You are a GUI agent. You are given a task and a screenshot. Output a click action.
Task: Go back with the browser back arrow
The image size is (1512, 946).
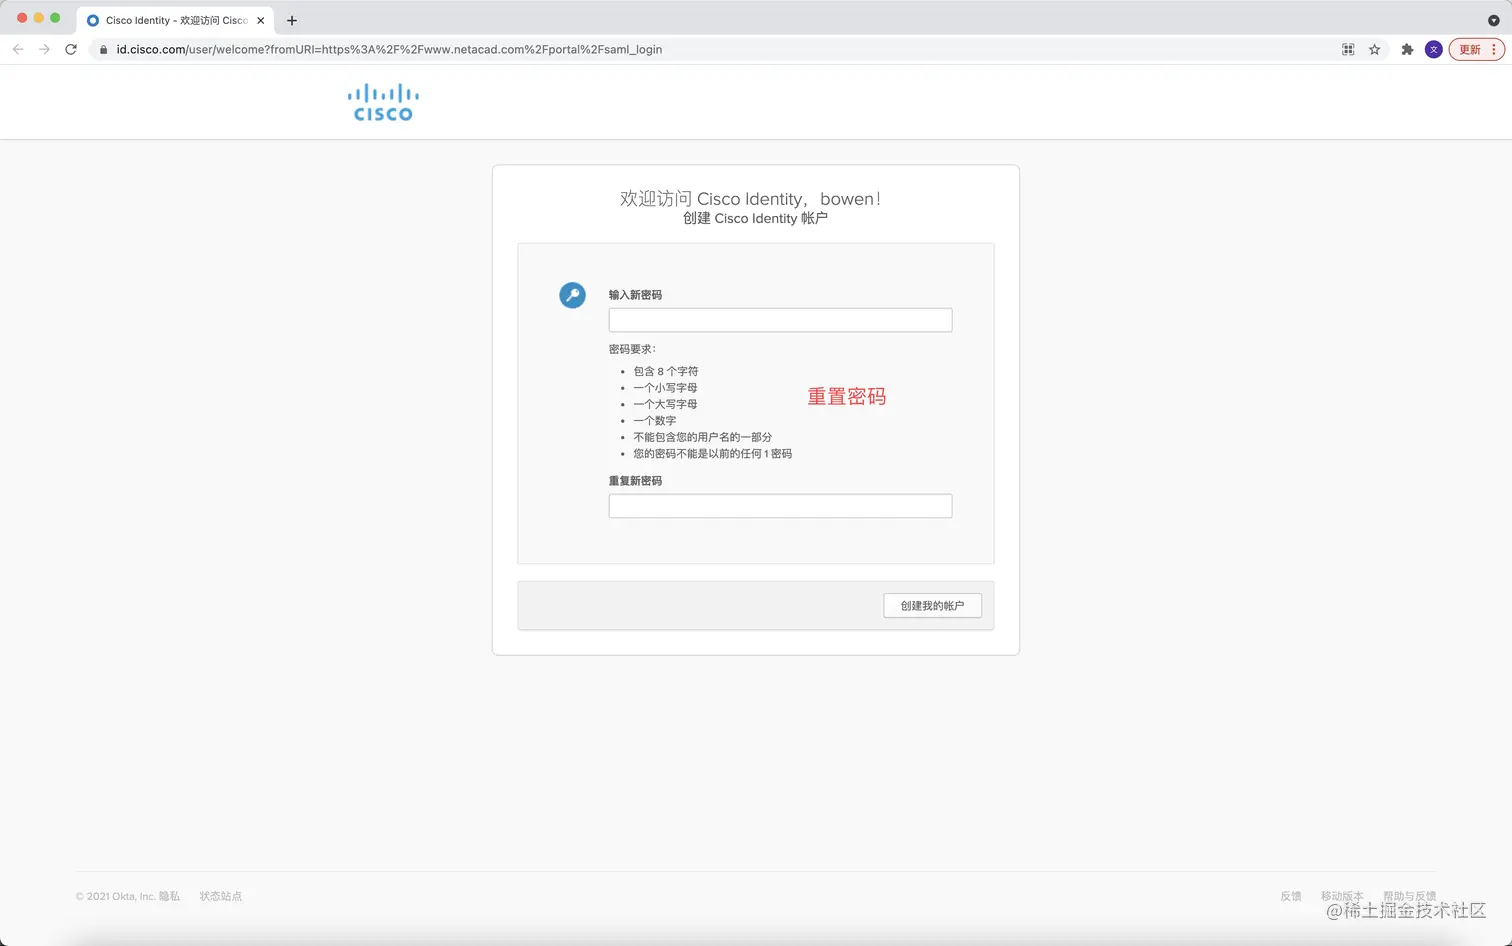[18, 49]
